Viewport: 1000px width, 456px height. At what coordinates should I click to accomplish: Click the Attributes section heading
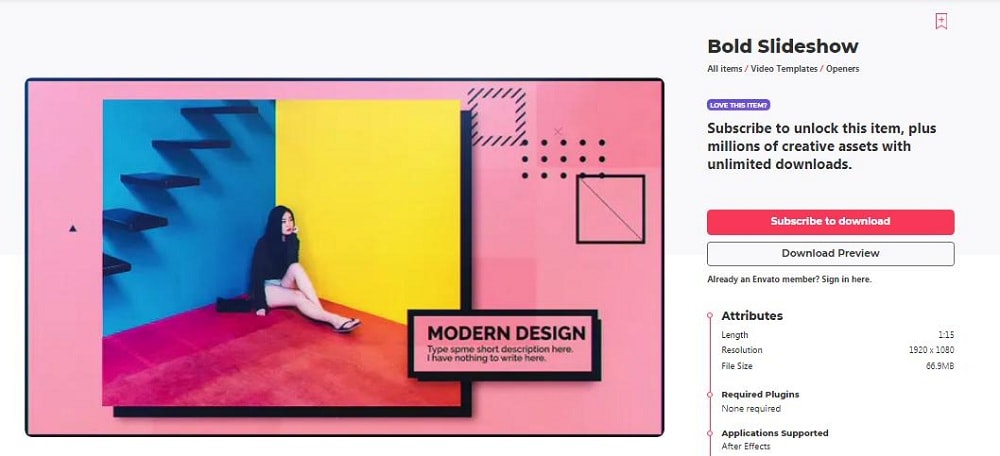[752, 316]
